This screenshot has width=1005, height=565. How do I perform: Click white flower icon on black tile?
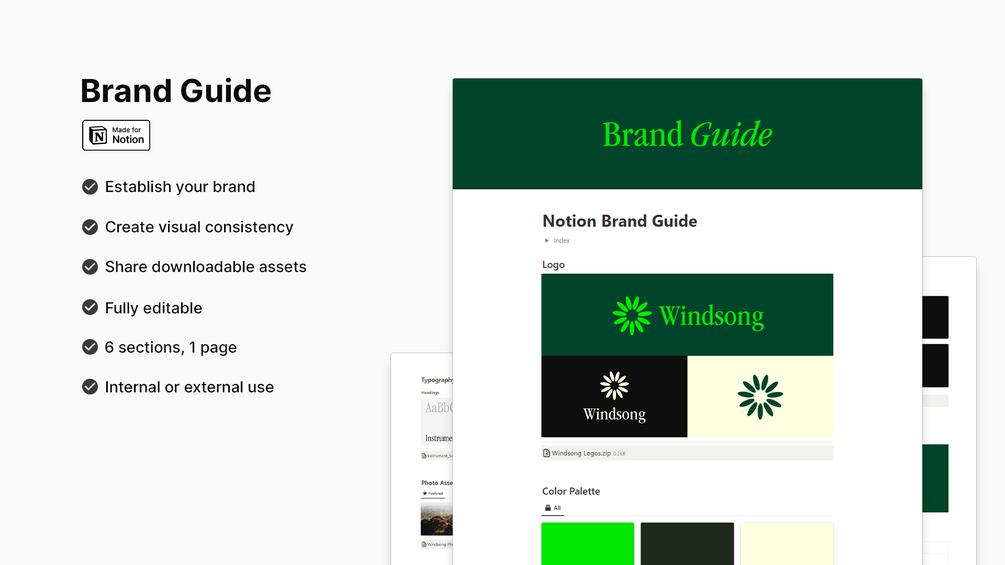[614, 386]
